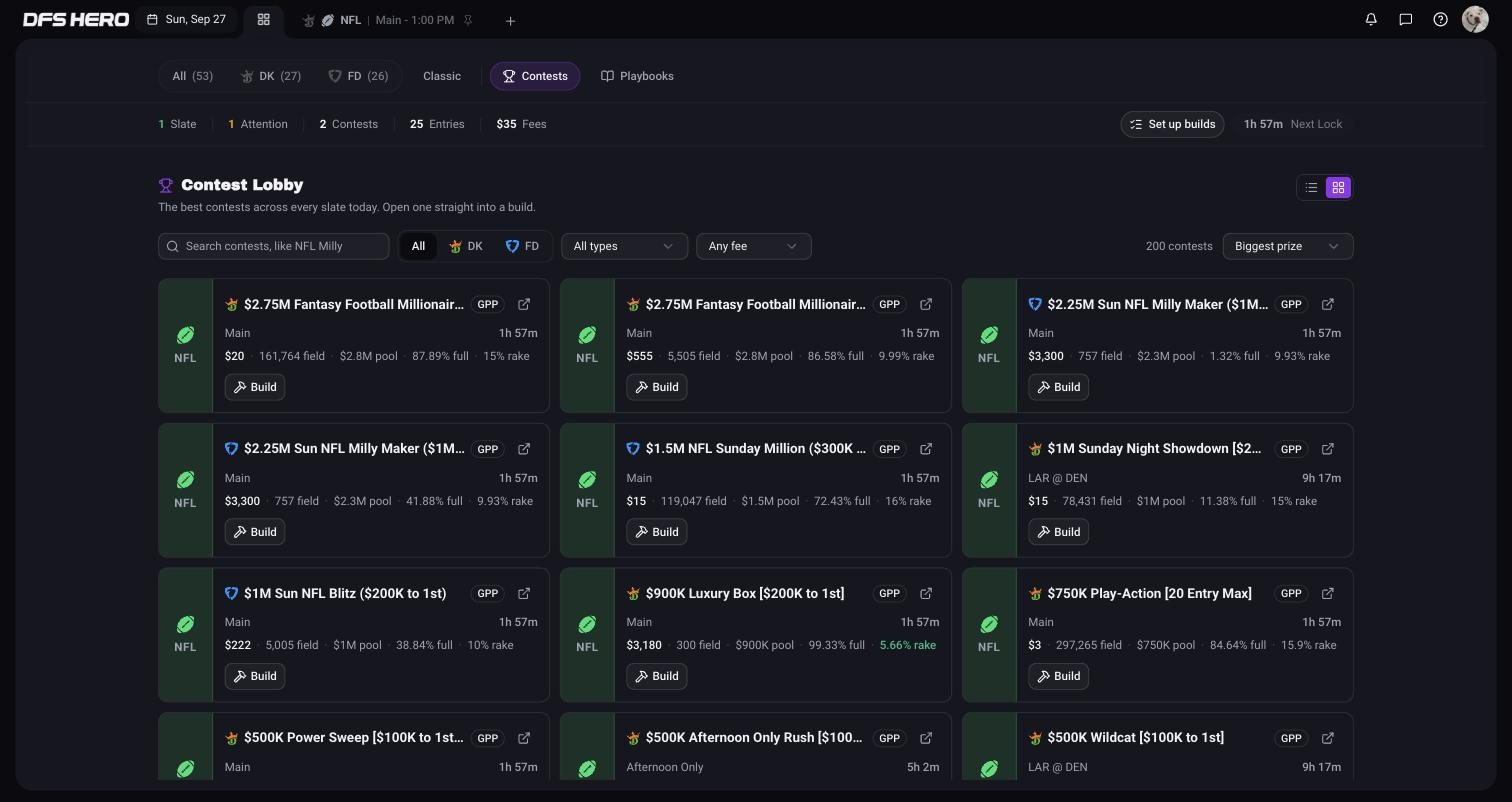Viewport: 1512px width, 802px height.
Task: Open the dashboard grid icon in the top bar
Action: pos(263,19)
